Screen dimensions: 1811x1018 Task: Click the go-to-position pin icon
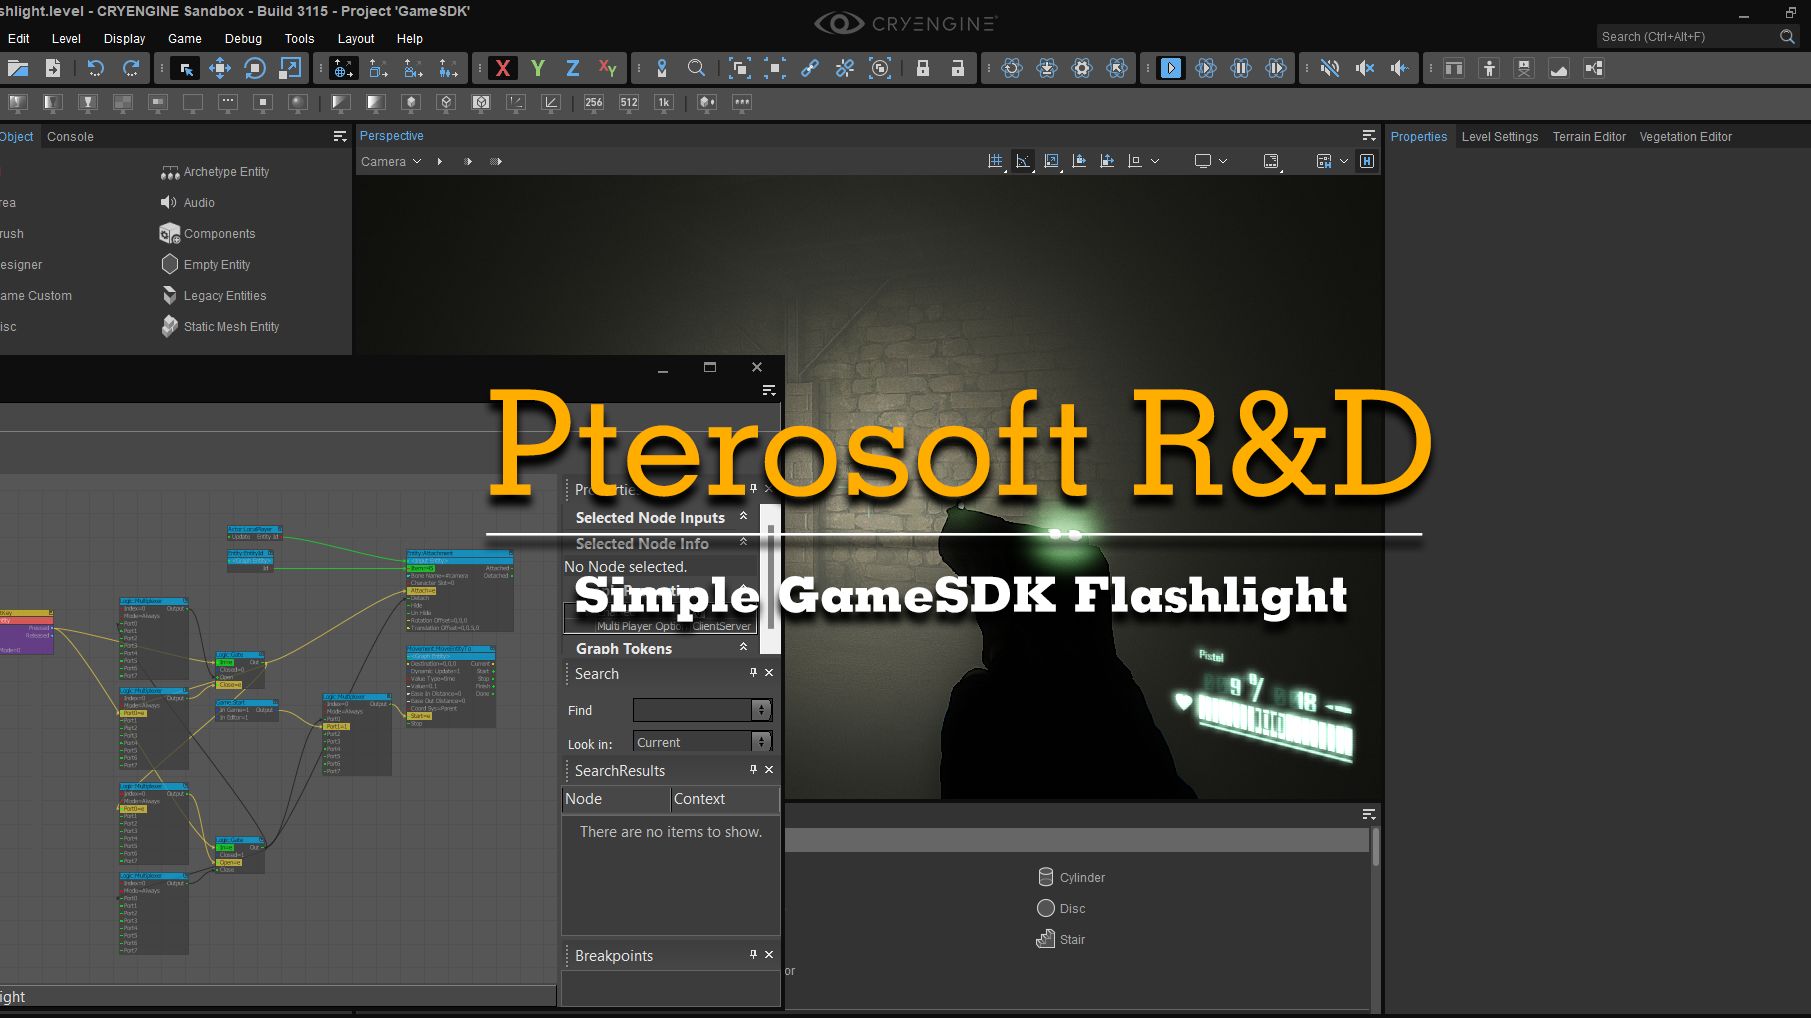(x=661, y=68)
